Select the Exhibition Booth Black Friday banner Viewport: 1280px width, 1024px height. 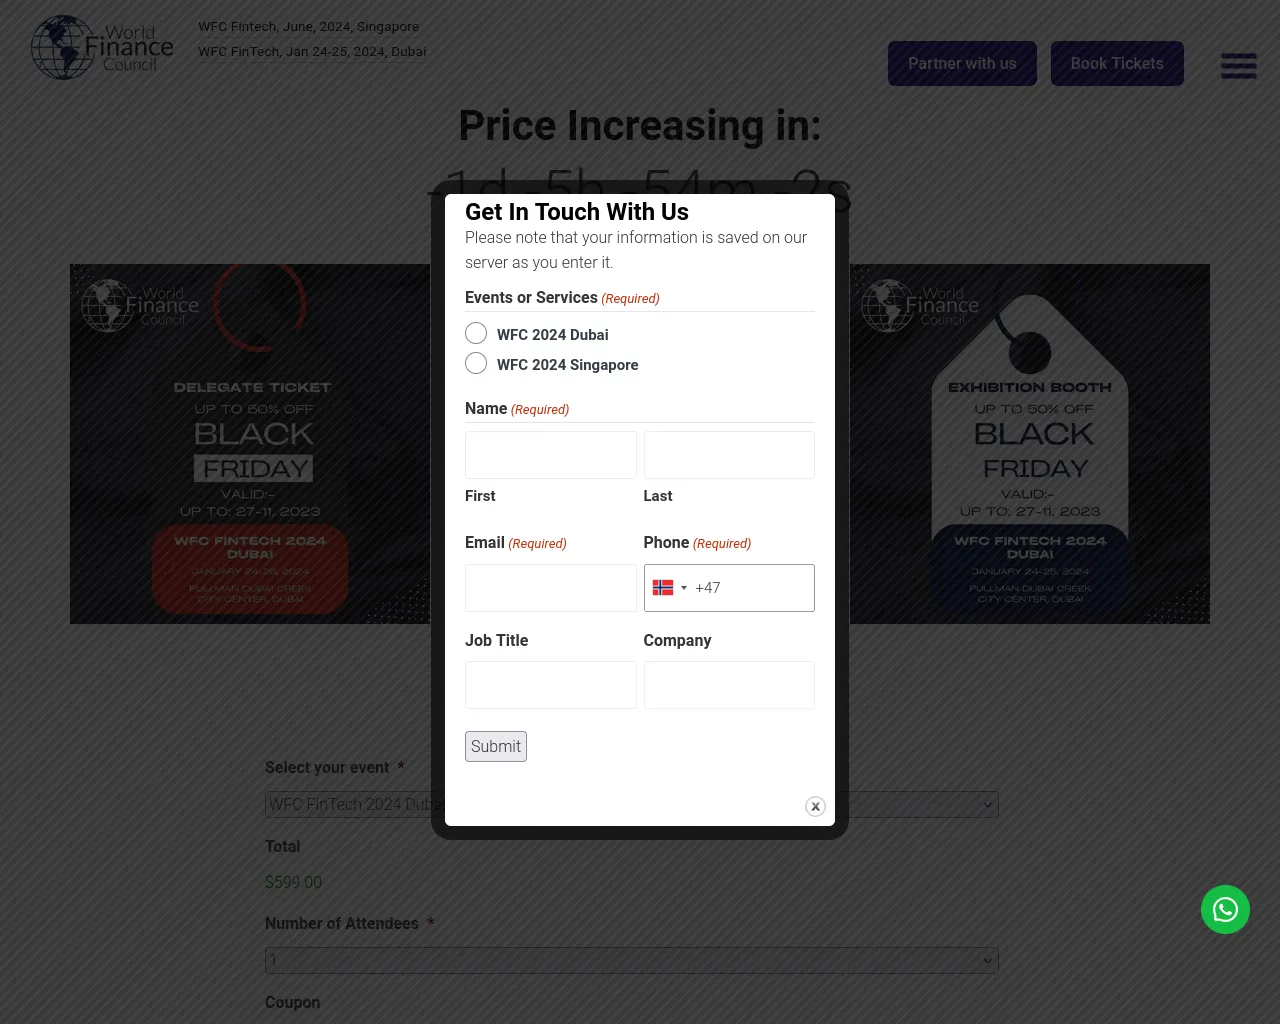pyautogui.click(x=1030, y=444)
